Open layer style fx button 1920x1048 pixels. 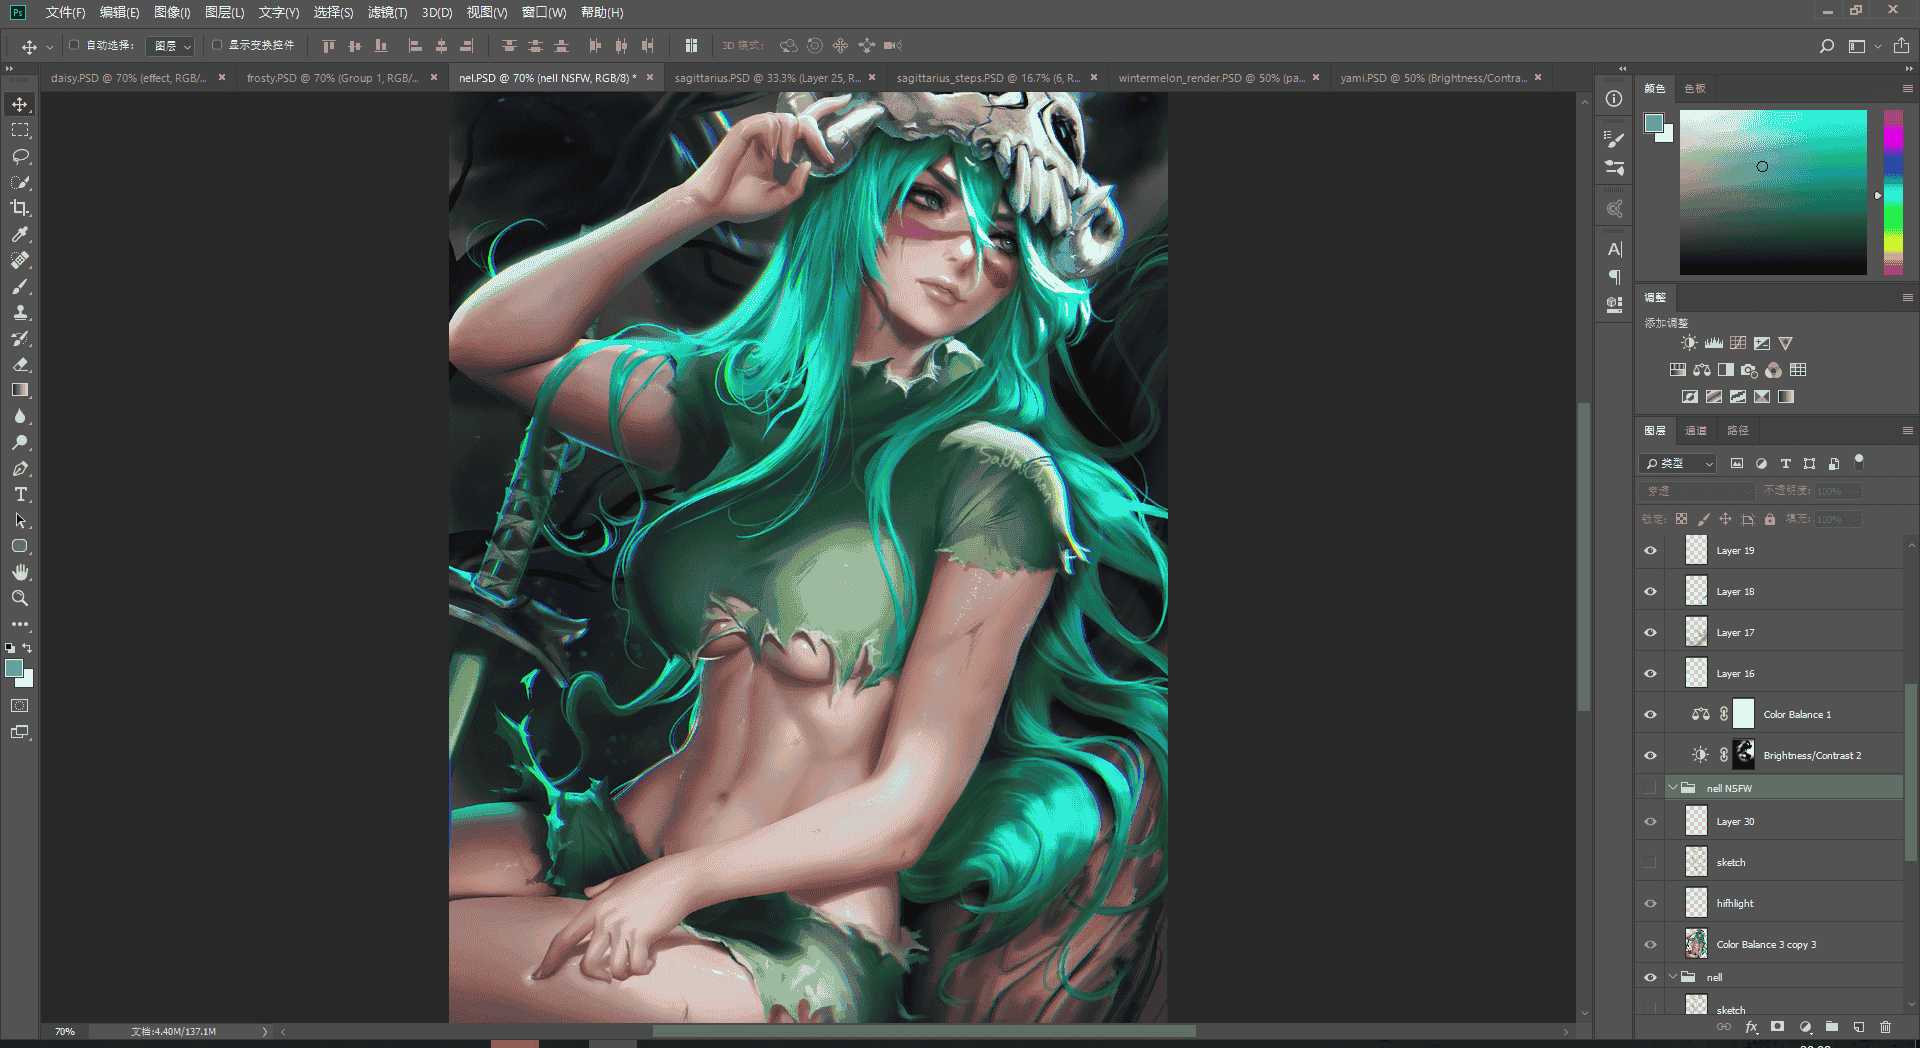click(x=1751, y=1027)
